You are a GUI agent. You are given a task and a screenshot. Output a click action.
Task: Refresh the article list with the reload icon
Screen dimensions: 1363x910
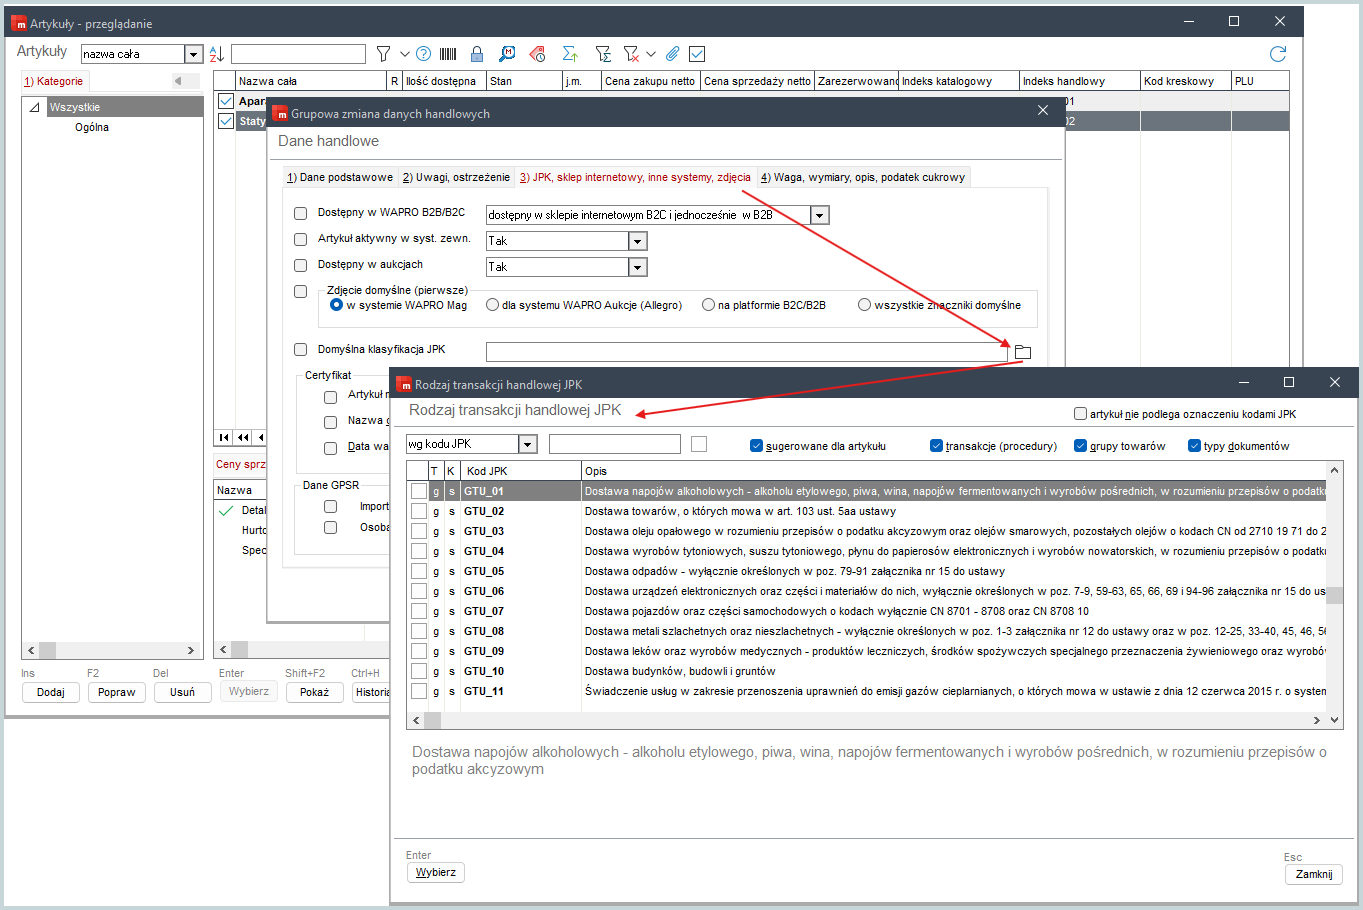[x=1277, y=54]
